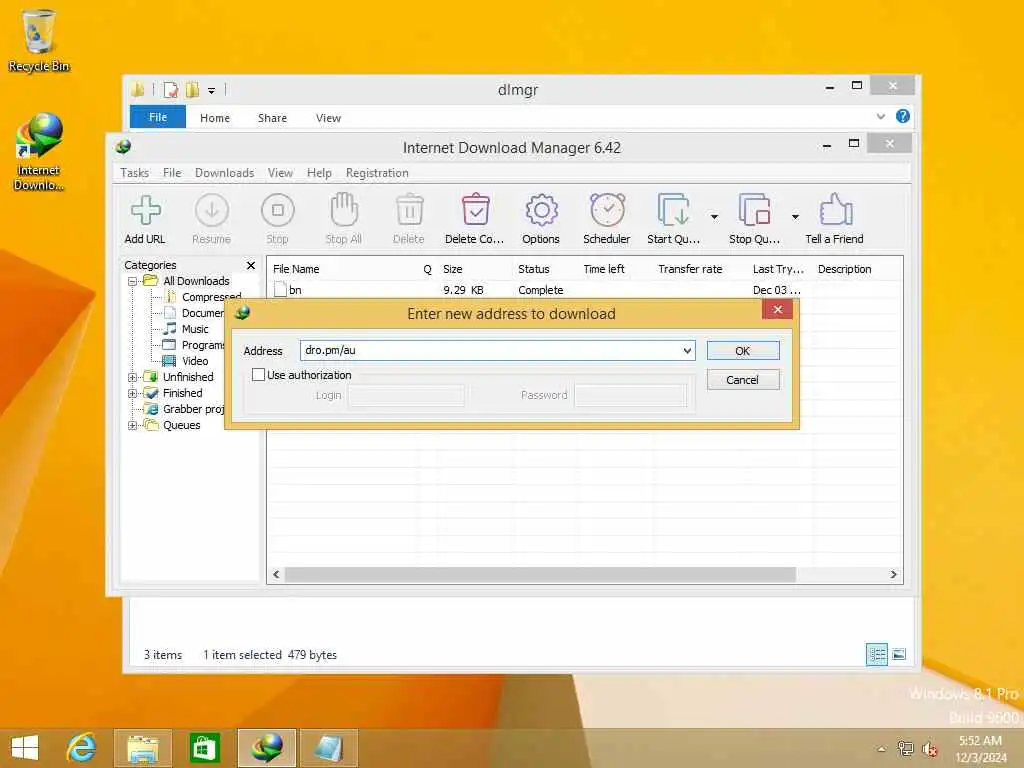1024x768 pixels.
Task: Check the Use authorization checkbox
Action: point(259,375)
